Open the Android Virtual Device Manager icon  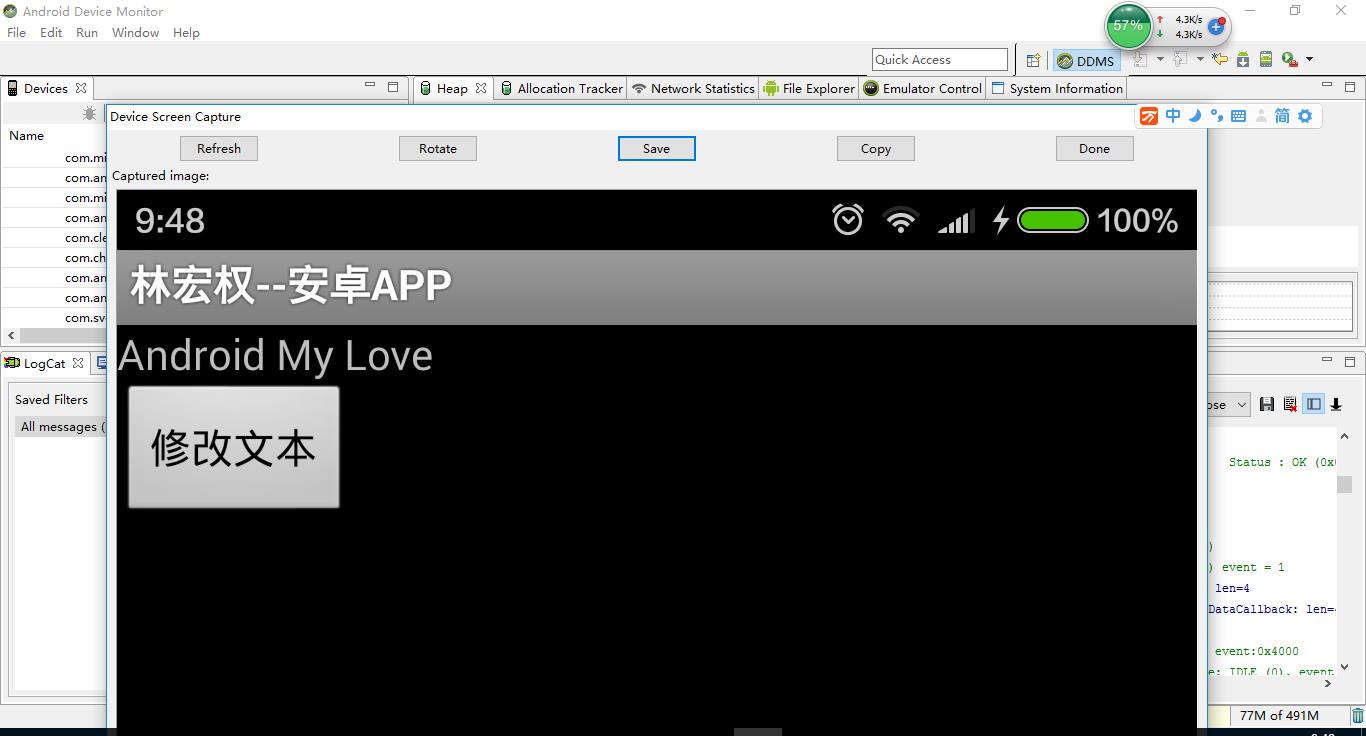[1266, 59]
